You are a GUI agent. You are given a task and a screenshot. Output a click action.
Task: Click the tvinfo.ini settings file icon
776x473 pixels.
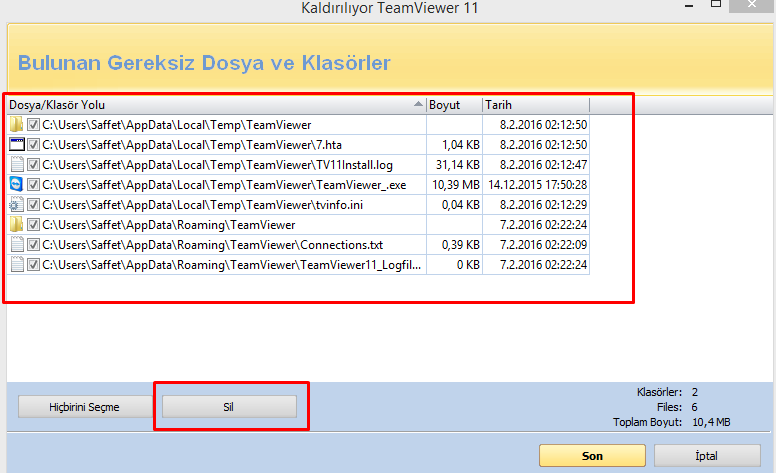point(16,204)
